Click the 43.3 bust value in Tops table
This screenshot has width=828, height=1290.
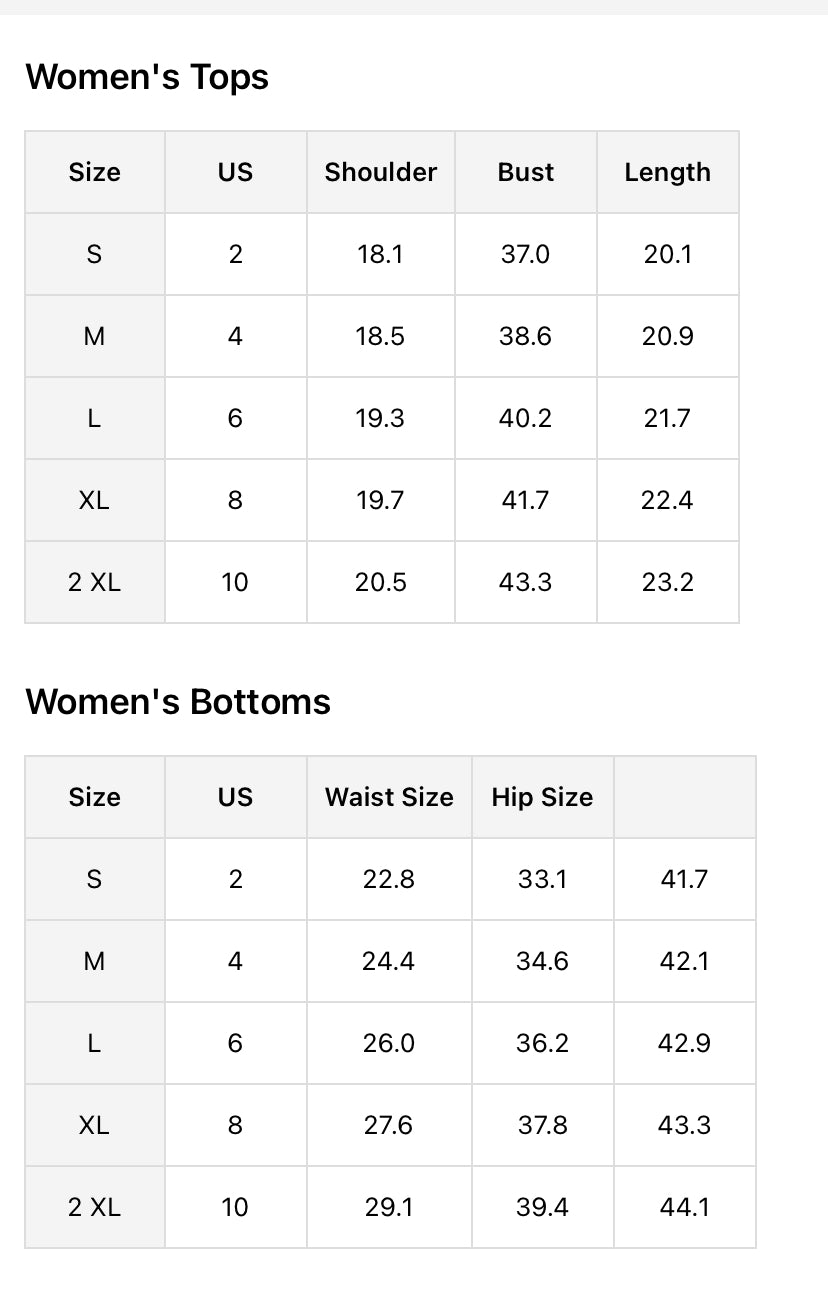click(525, 582)
